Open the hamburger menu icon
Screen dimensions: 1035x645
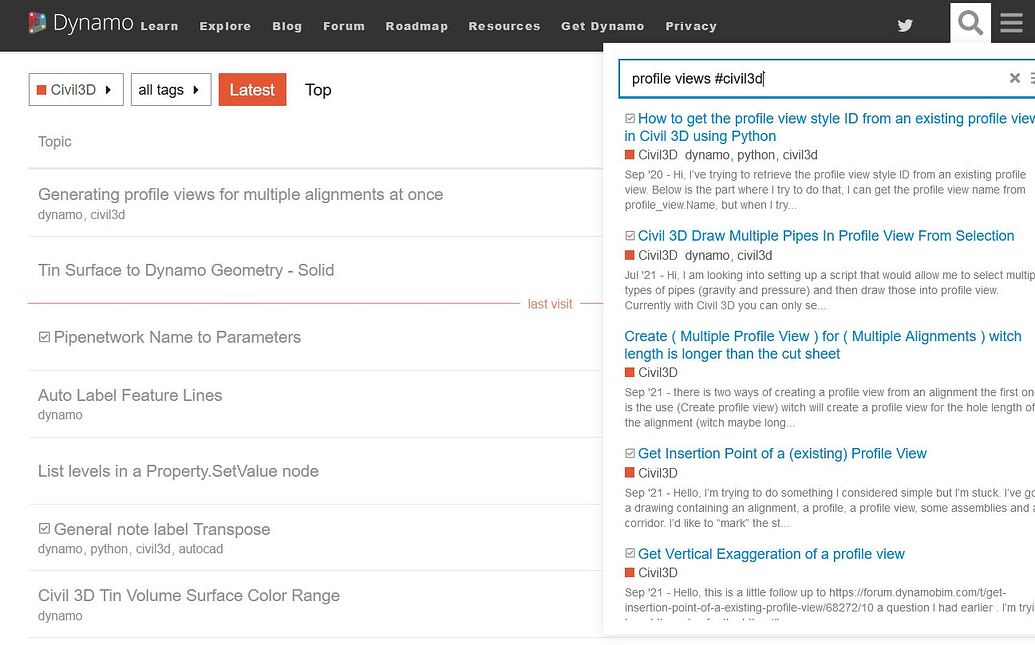coord(1011,24)
